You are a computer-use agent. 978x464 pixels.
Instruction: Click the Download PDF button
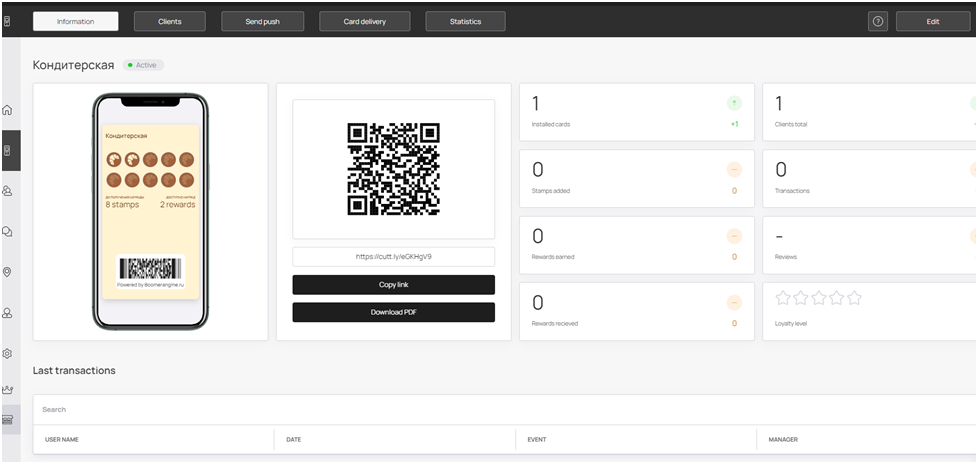[x=394, y=312]
